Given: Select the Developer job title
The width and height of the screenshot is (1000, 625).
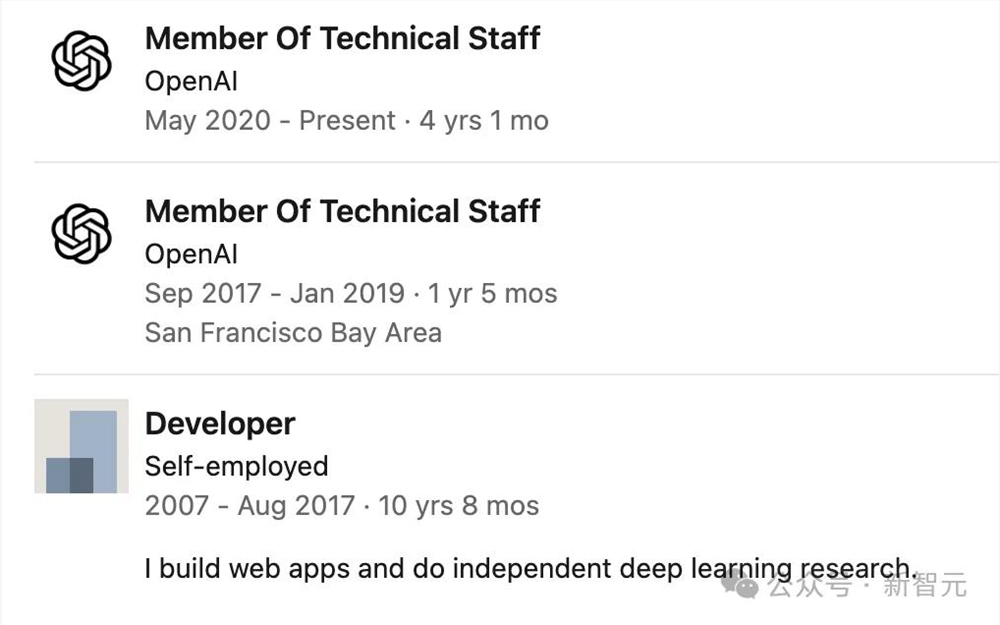Looking at the screenshot, I should tap(220, 423).
